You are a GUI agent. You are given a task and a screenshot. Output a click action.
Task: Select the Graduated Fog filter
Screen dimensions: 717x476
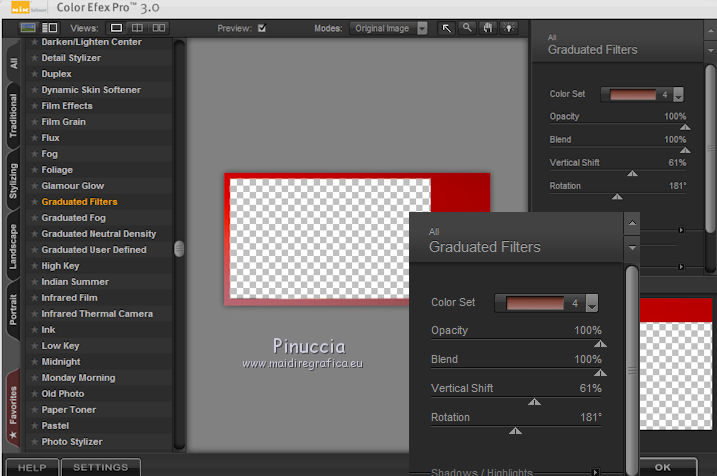pyautogui.click(x=74, y=218)
